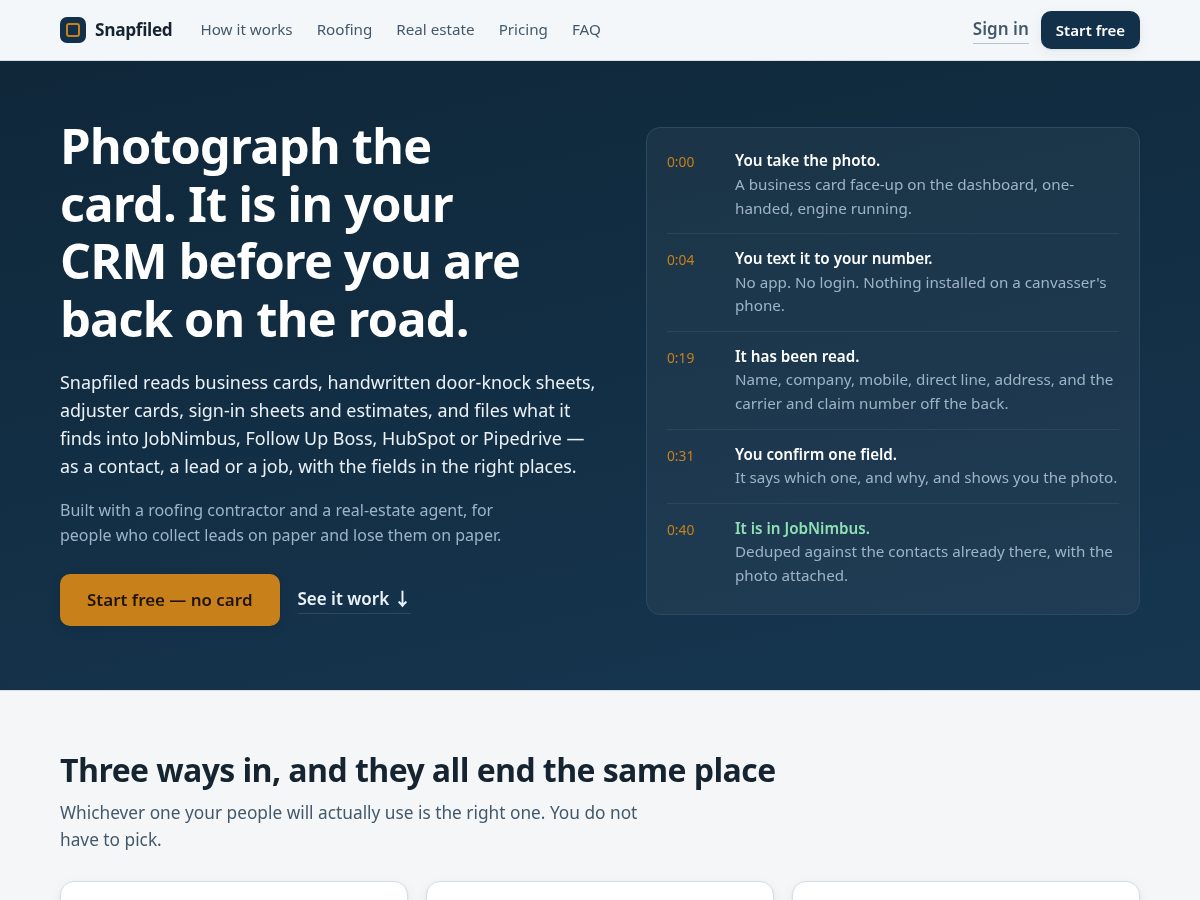
Task: Click the down arrow beside See it work
Action: tap(402, 599)
